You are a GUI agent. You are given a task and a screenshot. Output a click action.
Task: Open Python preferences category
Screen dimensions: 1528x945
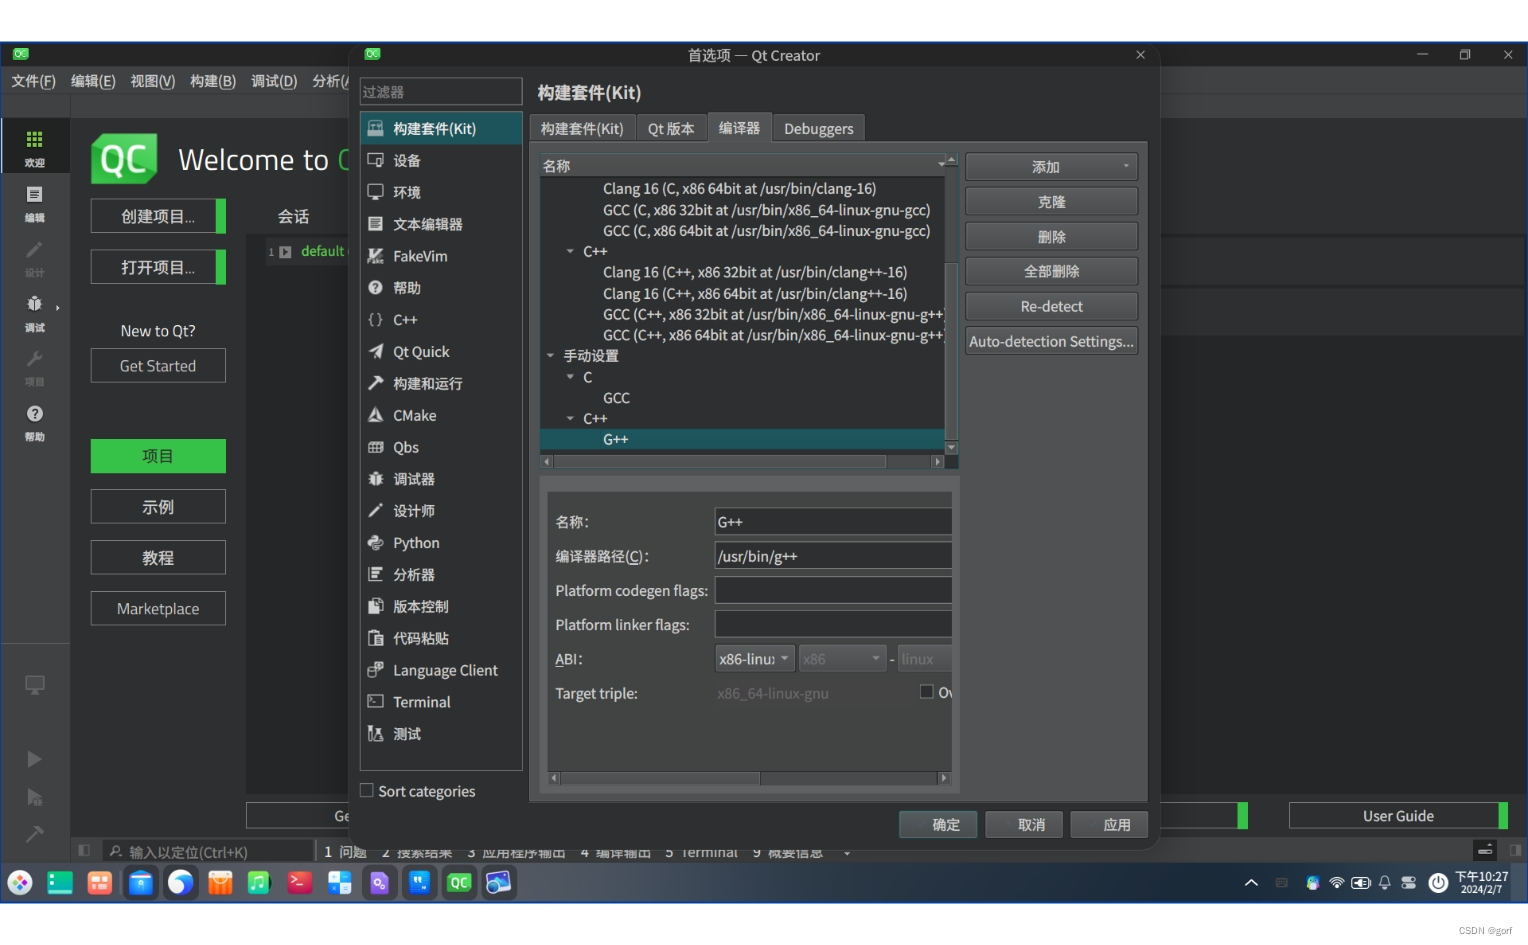point(441,543)
